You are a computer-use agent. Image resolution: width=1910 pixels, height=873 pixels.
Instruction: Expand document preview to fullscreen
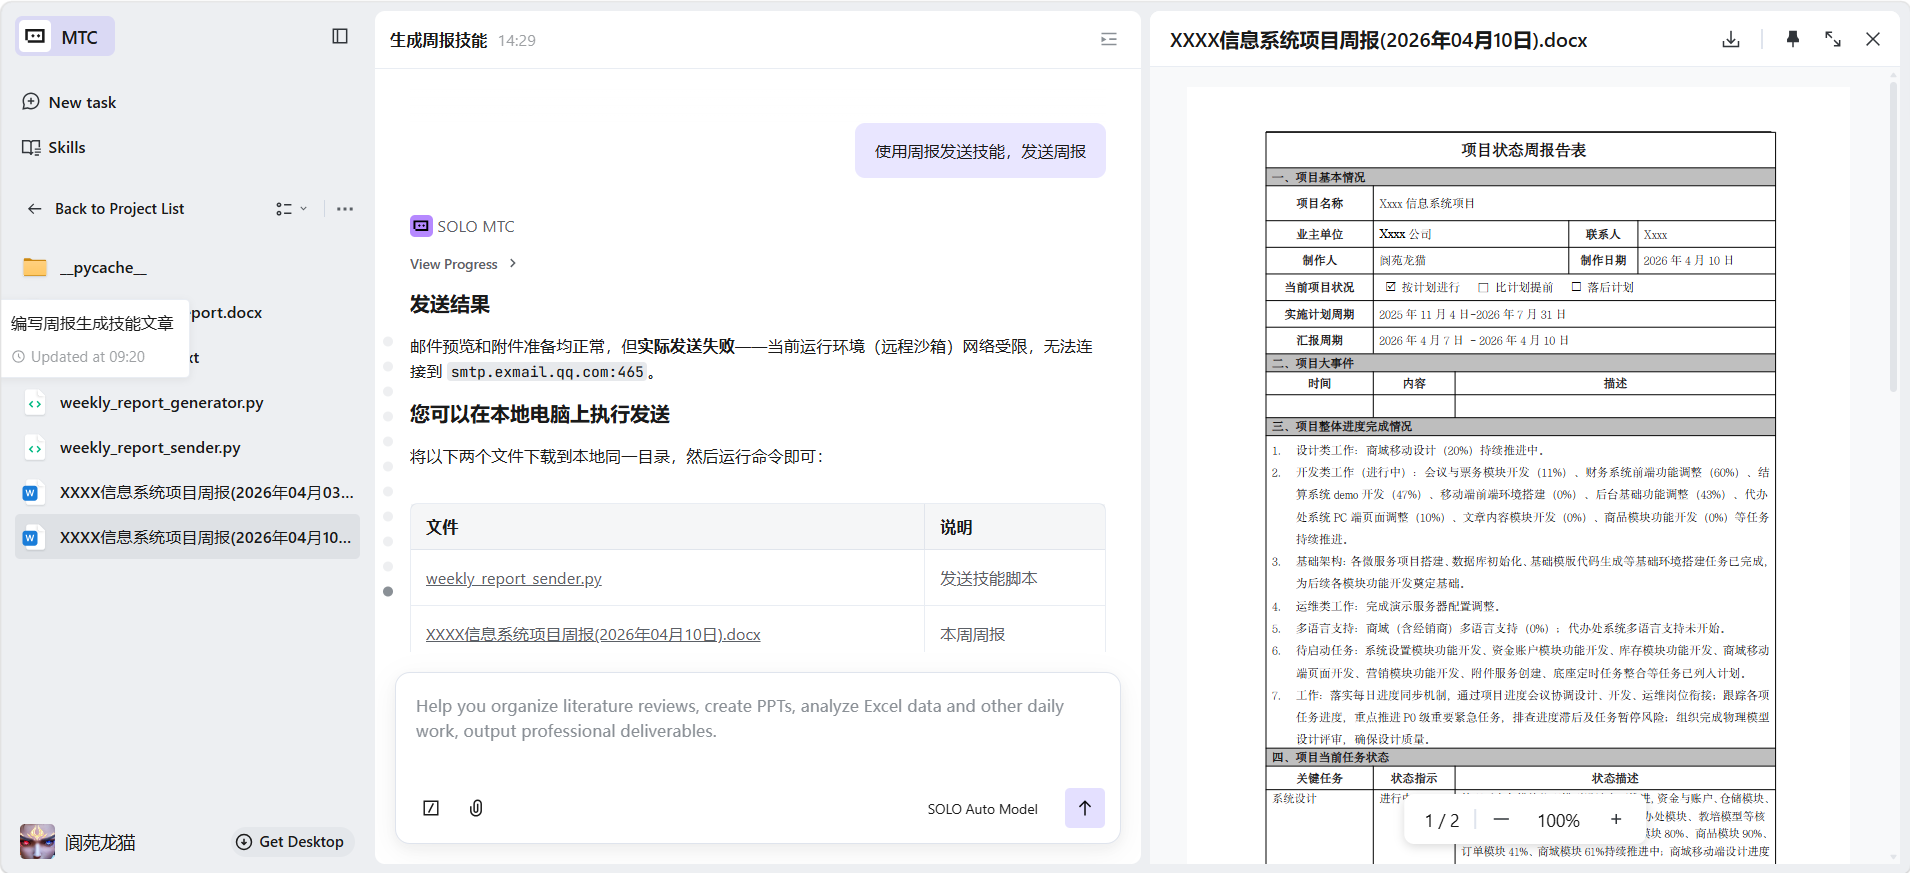tap(1832, 39)
